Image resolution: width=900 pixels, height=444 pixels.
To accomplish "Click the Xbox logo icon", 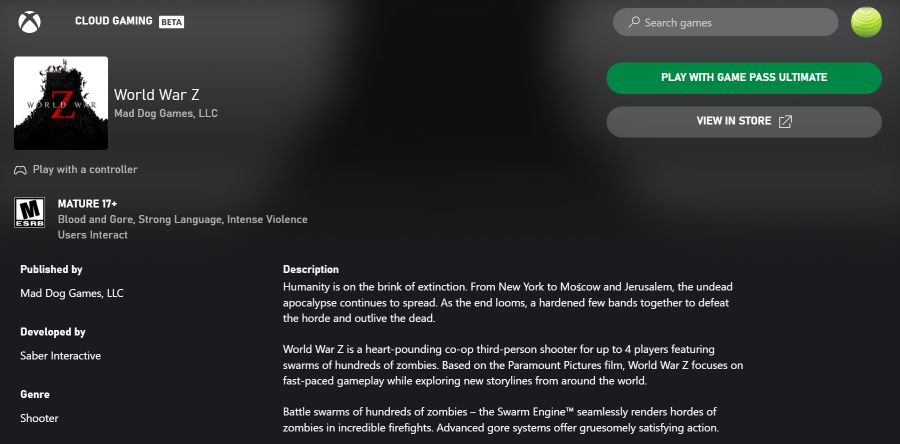I will coord(29,21).
